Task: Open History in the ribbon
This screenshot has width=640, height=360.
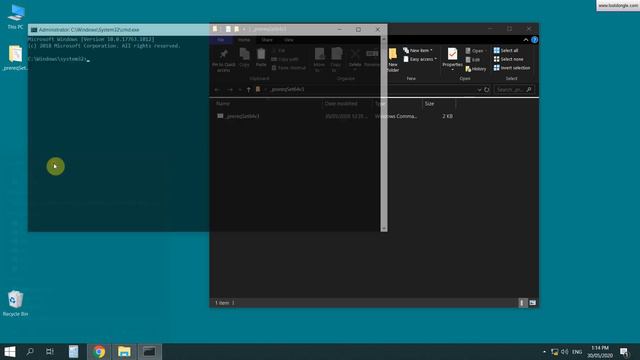Action: click(x=476, y=69)
